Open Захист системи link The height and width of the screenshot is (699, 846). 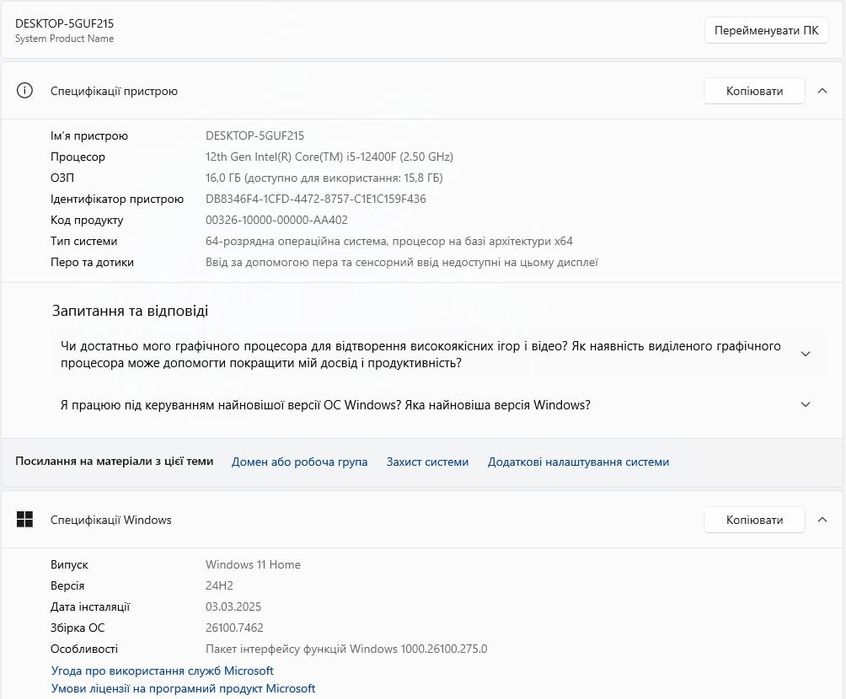click(x=427, y=462)
